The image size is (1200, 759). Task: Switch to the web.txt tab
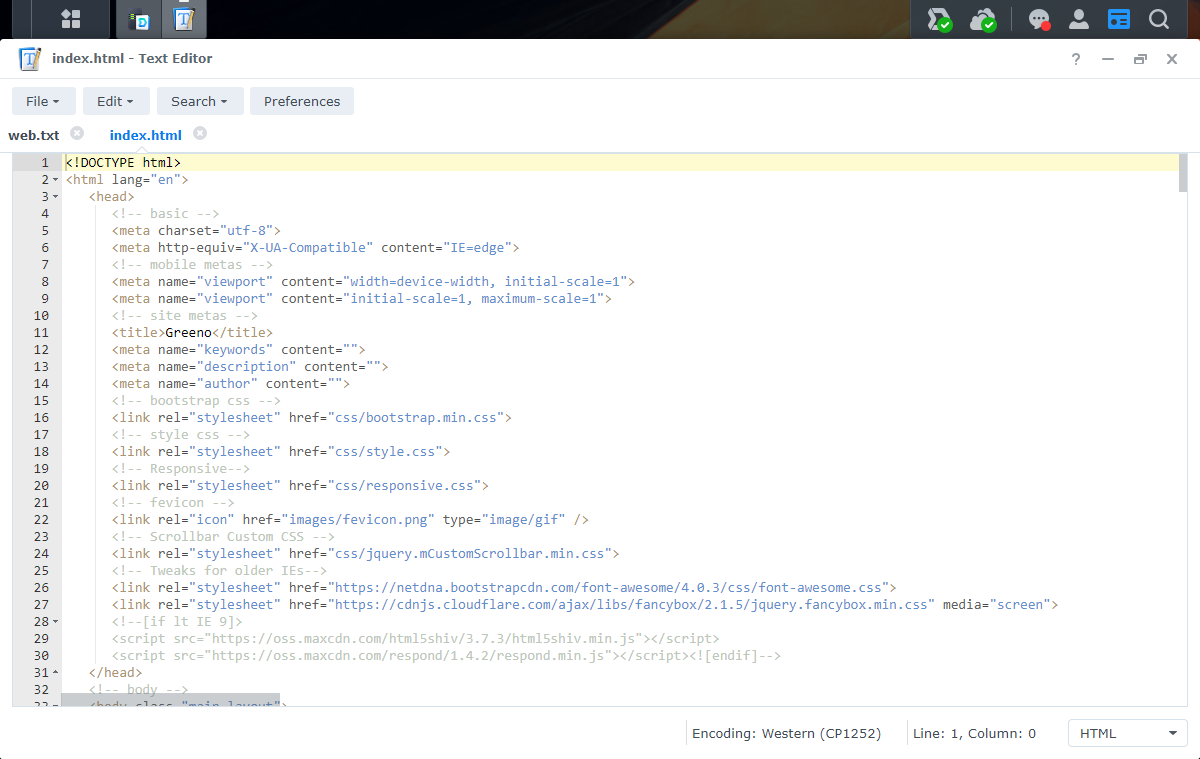34,134
